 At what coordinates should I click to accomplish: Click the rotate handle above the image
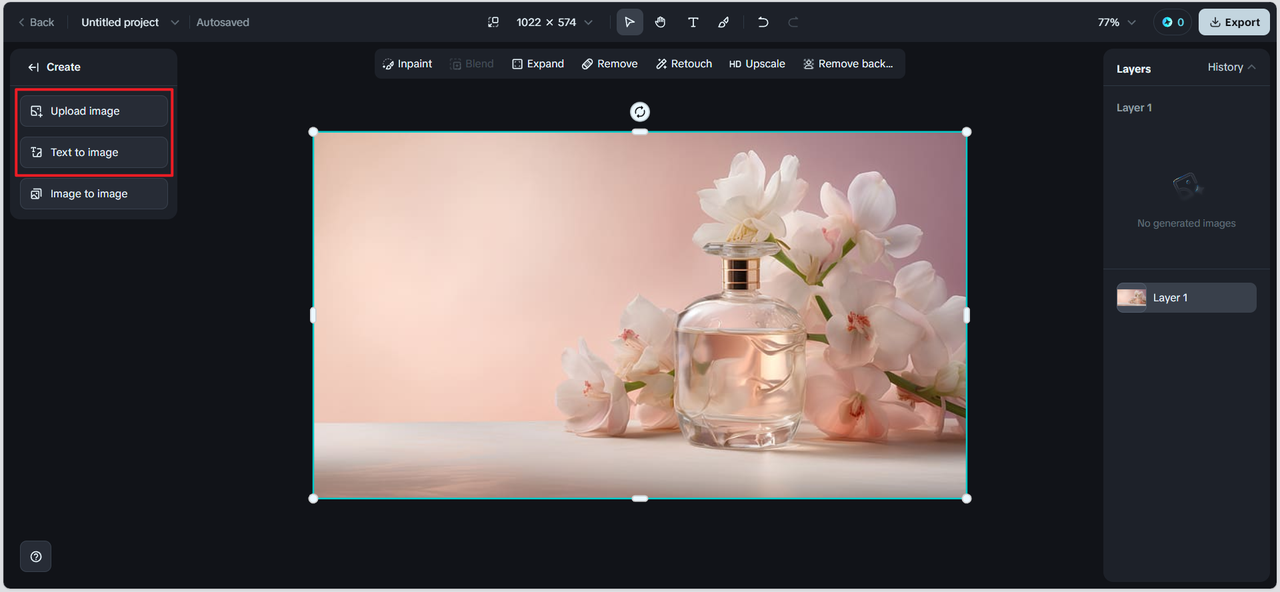click(640, 112)
